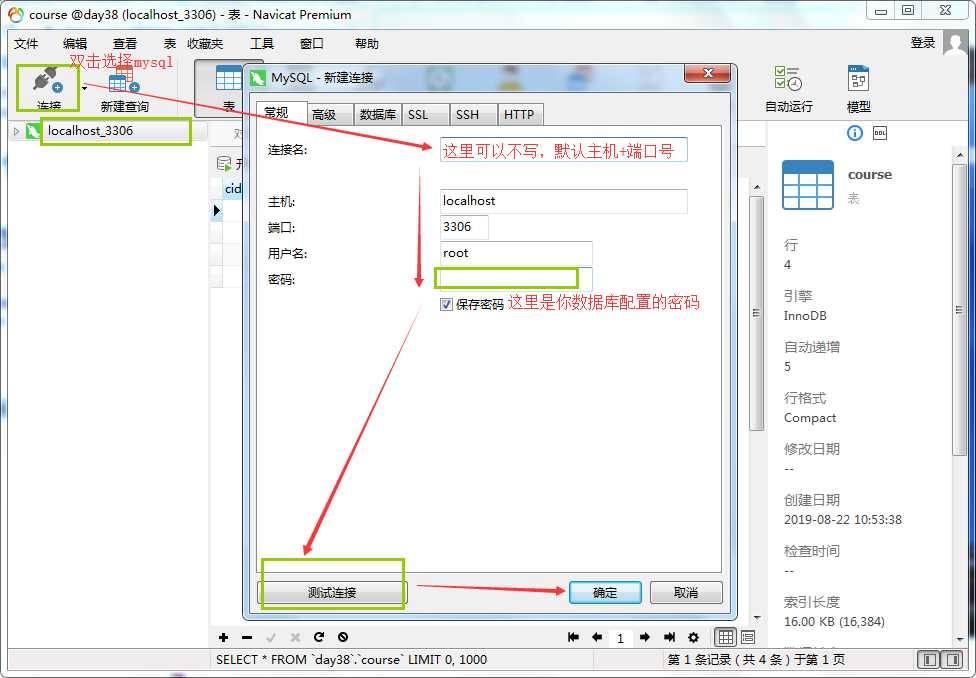Click the discard changes X icon
Viewport: 976px width, 678px height.
(x=295, y=637)
